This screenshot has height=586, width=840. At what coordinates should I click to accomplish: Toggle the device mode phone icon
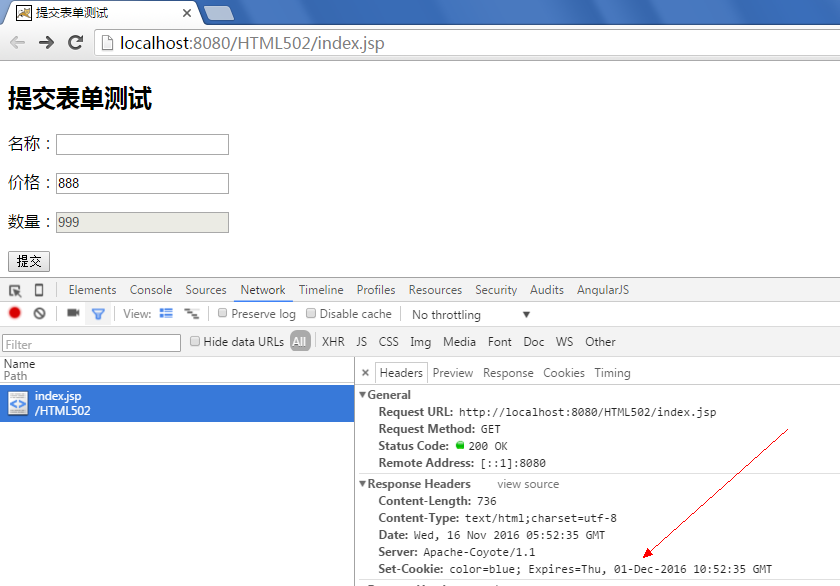[x=39, y=290]
